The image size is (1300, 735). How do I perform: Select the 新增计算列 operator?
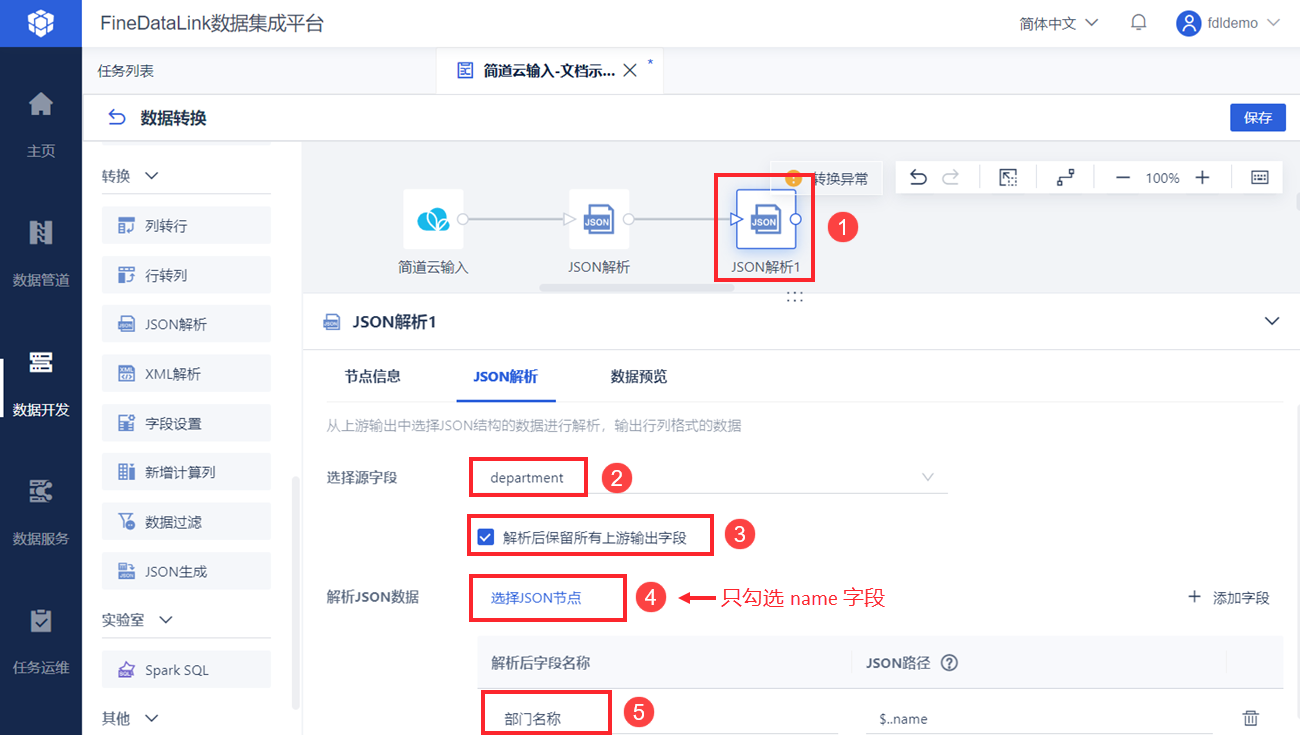(x=187, y=472)
